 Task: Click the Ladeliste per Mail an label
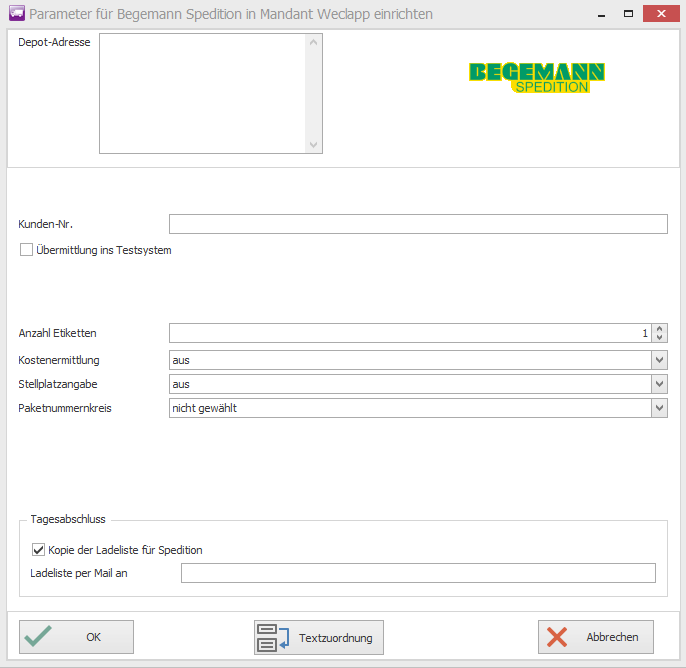click(79, 573)
